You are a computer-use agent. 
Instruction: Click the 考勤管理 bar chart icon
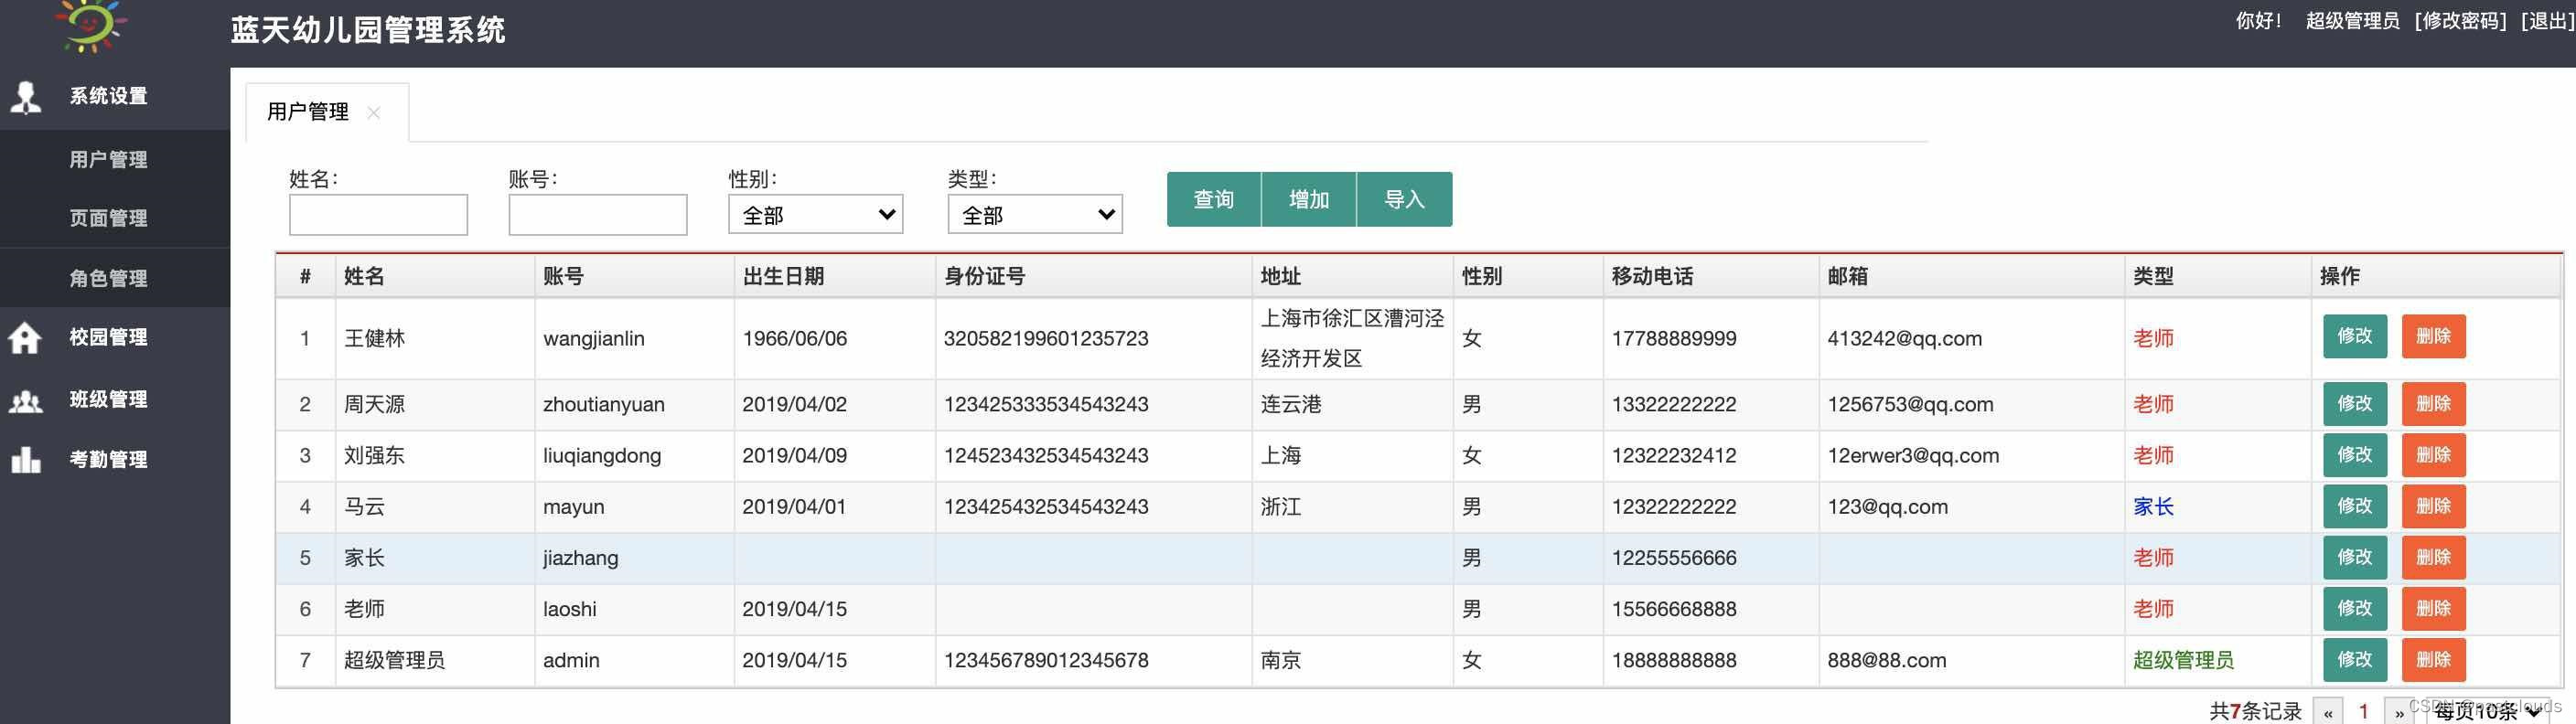25,460
